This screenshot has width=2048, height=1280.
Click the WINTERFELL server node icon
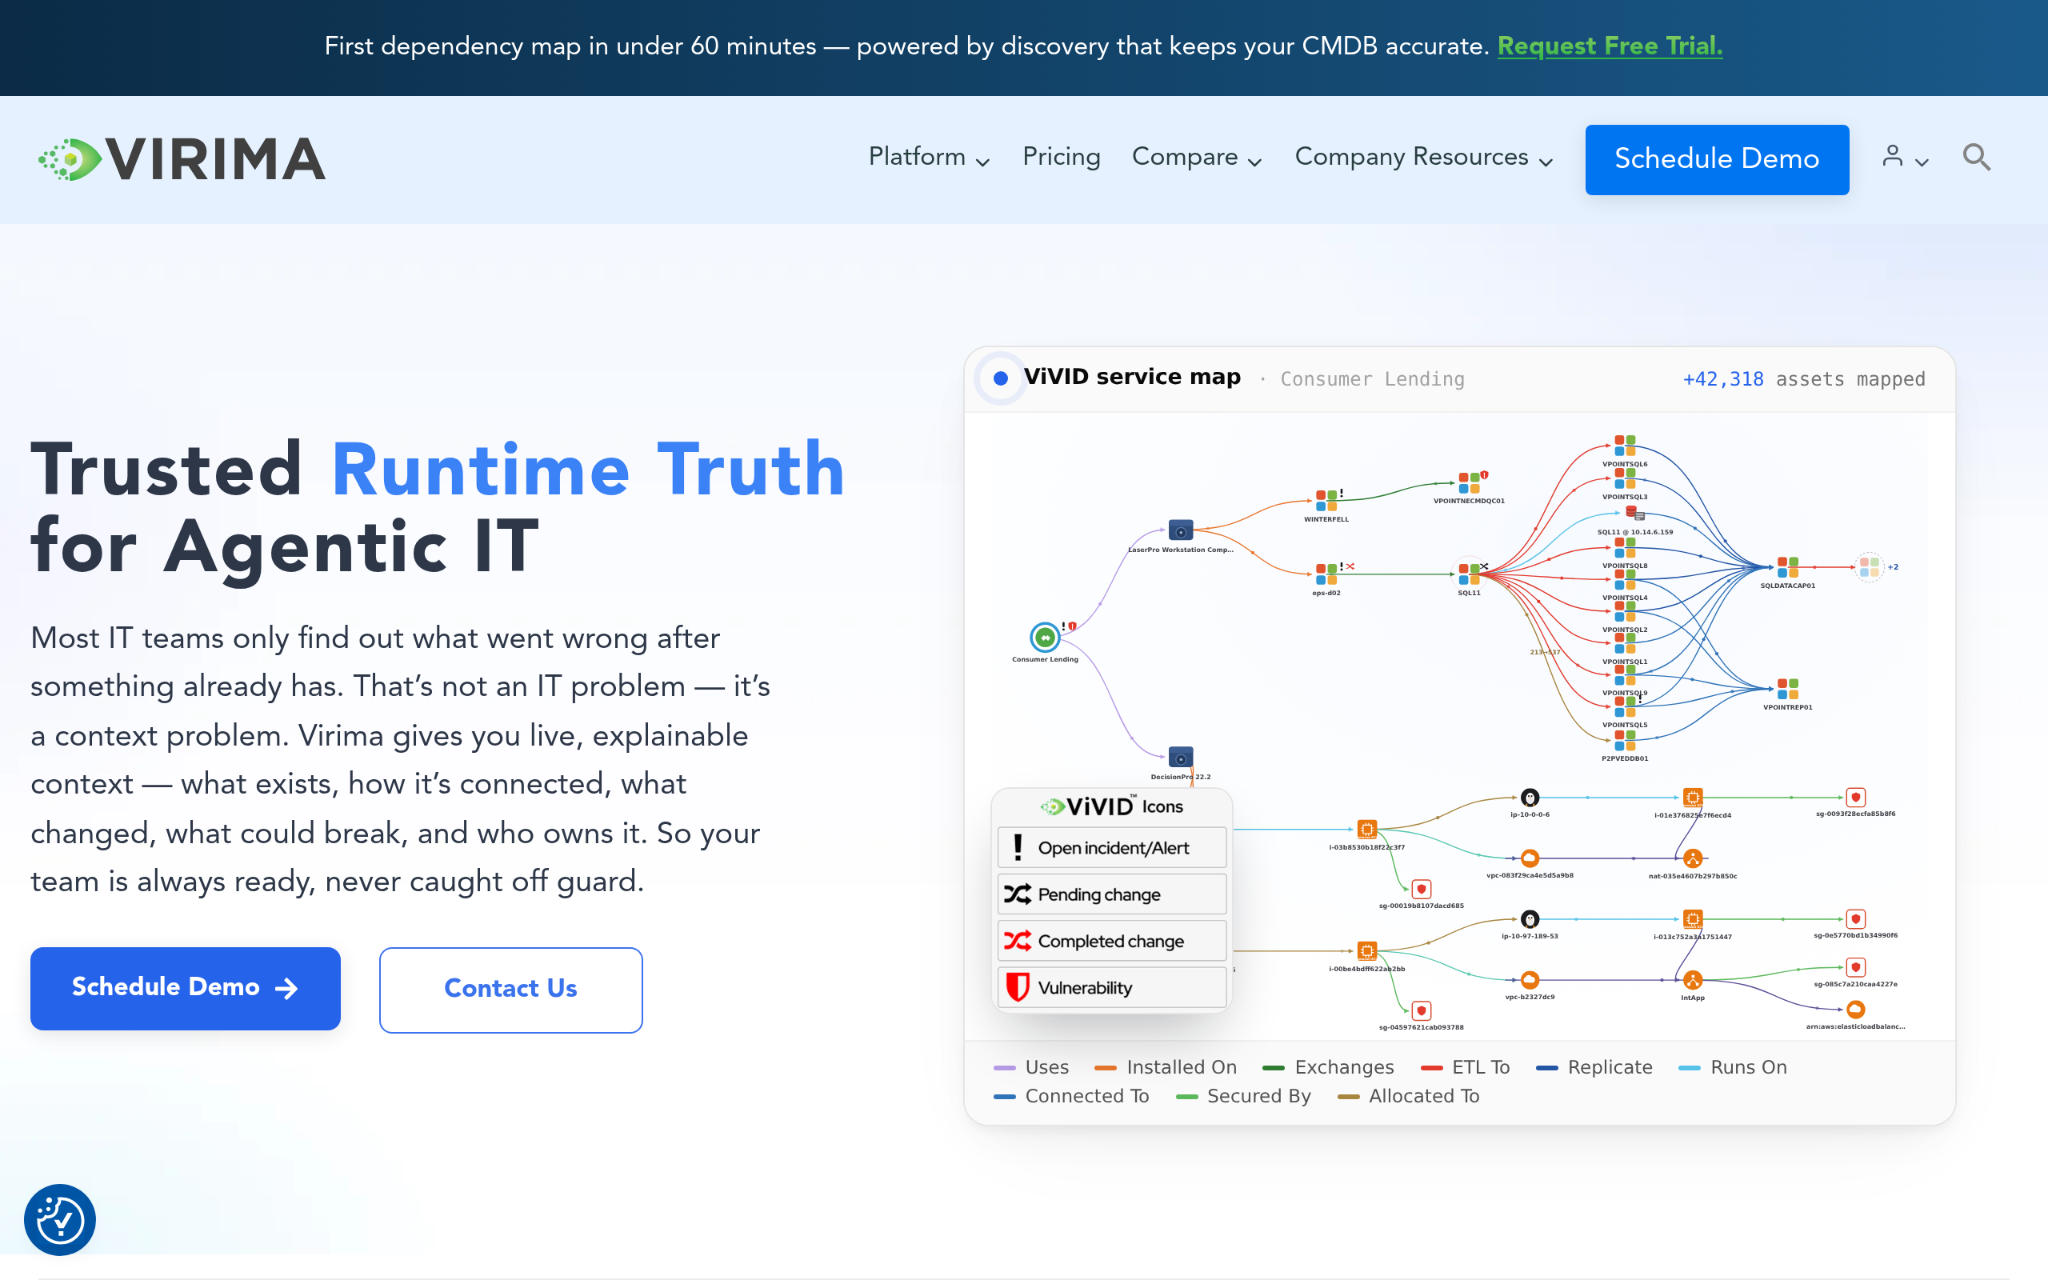pyautogui.click(x=1326, y=500)
